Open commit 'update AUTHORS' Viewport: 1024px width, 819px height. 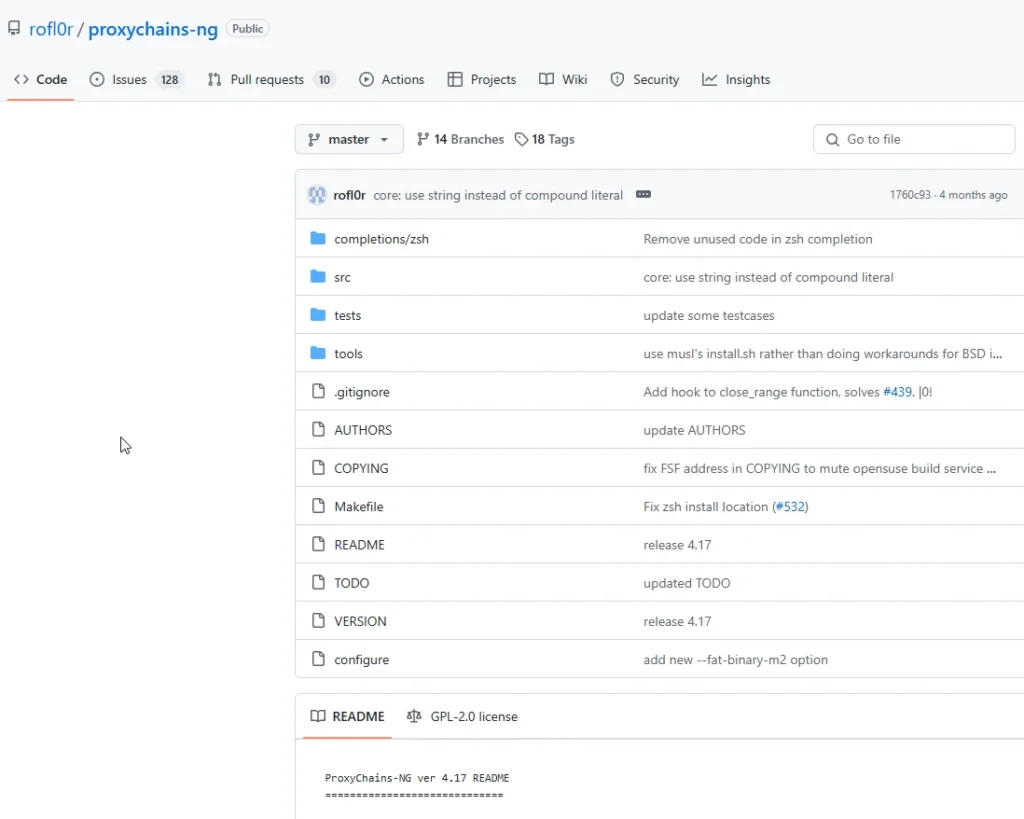coord(694,430)
